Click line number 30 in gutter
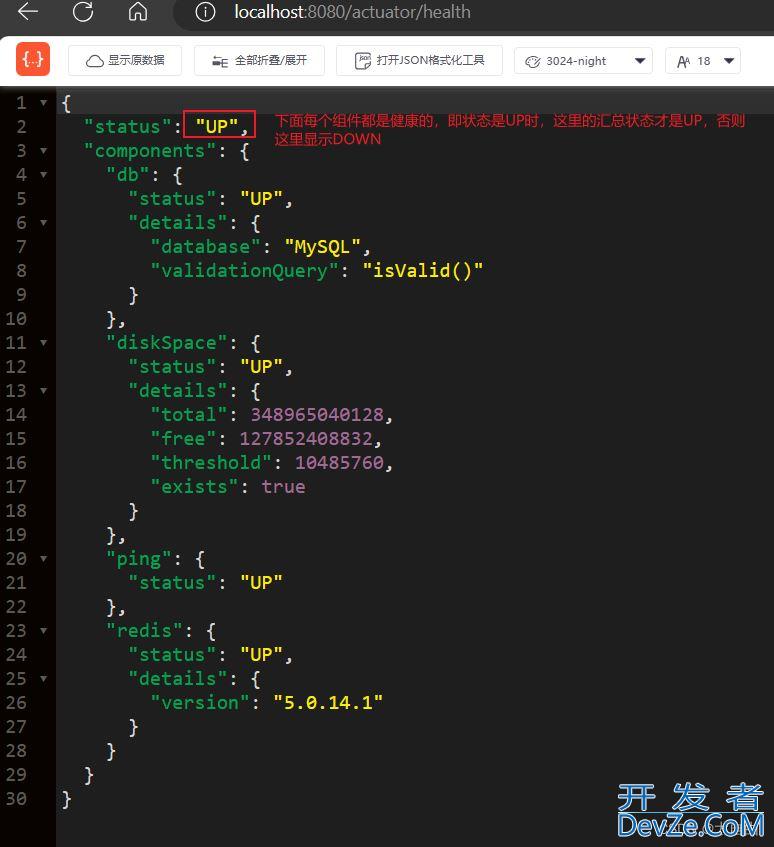 point(16,798)
